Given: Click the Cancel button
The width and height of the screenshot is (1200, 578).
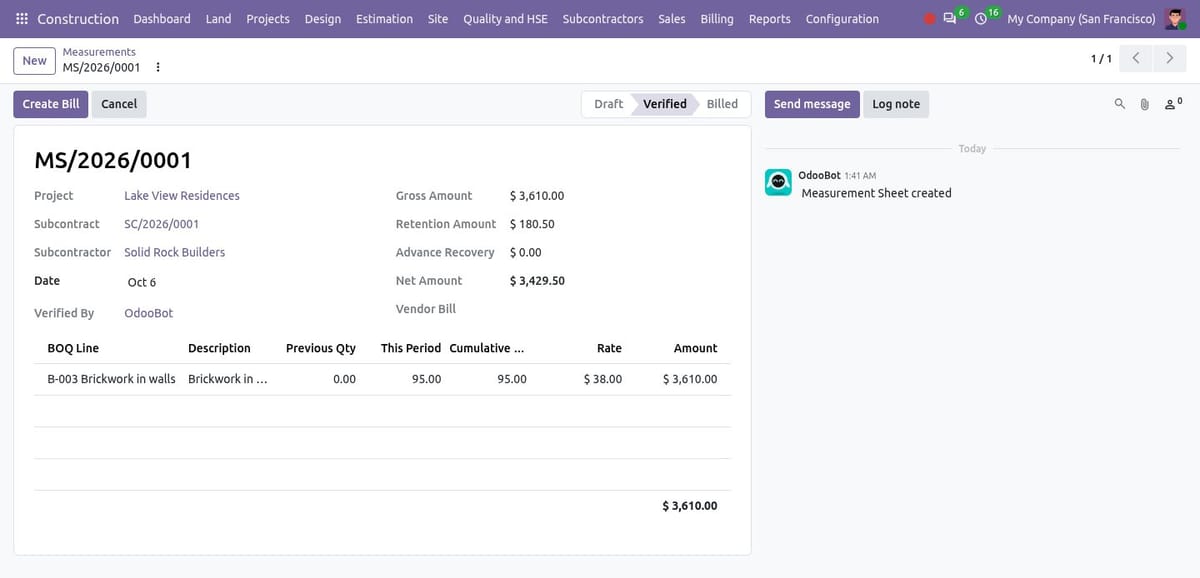Looking at the screenshot, I should (x=119, y=104).
